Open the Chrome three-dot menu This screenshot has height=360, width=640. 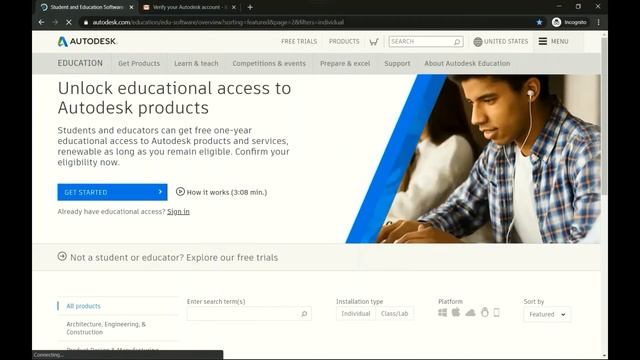(x=598, y=22)
